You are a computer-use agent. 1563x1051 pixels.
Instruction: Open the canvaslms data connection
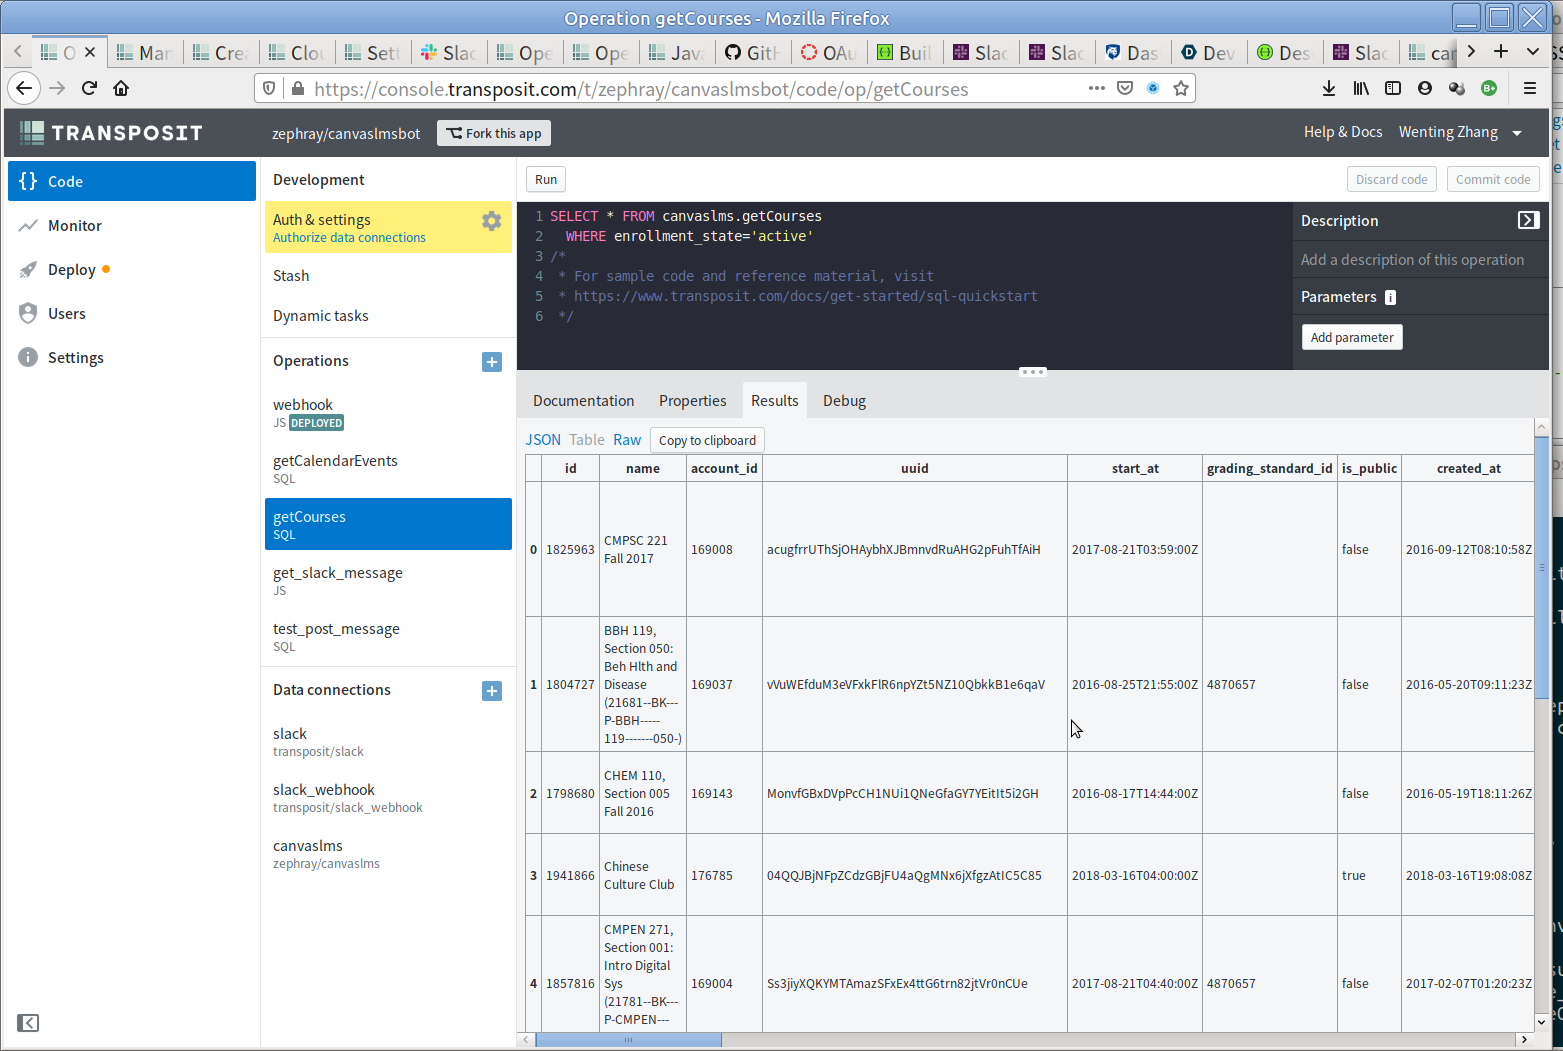(388, 854)
